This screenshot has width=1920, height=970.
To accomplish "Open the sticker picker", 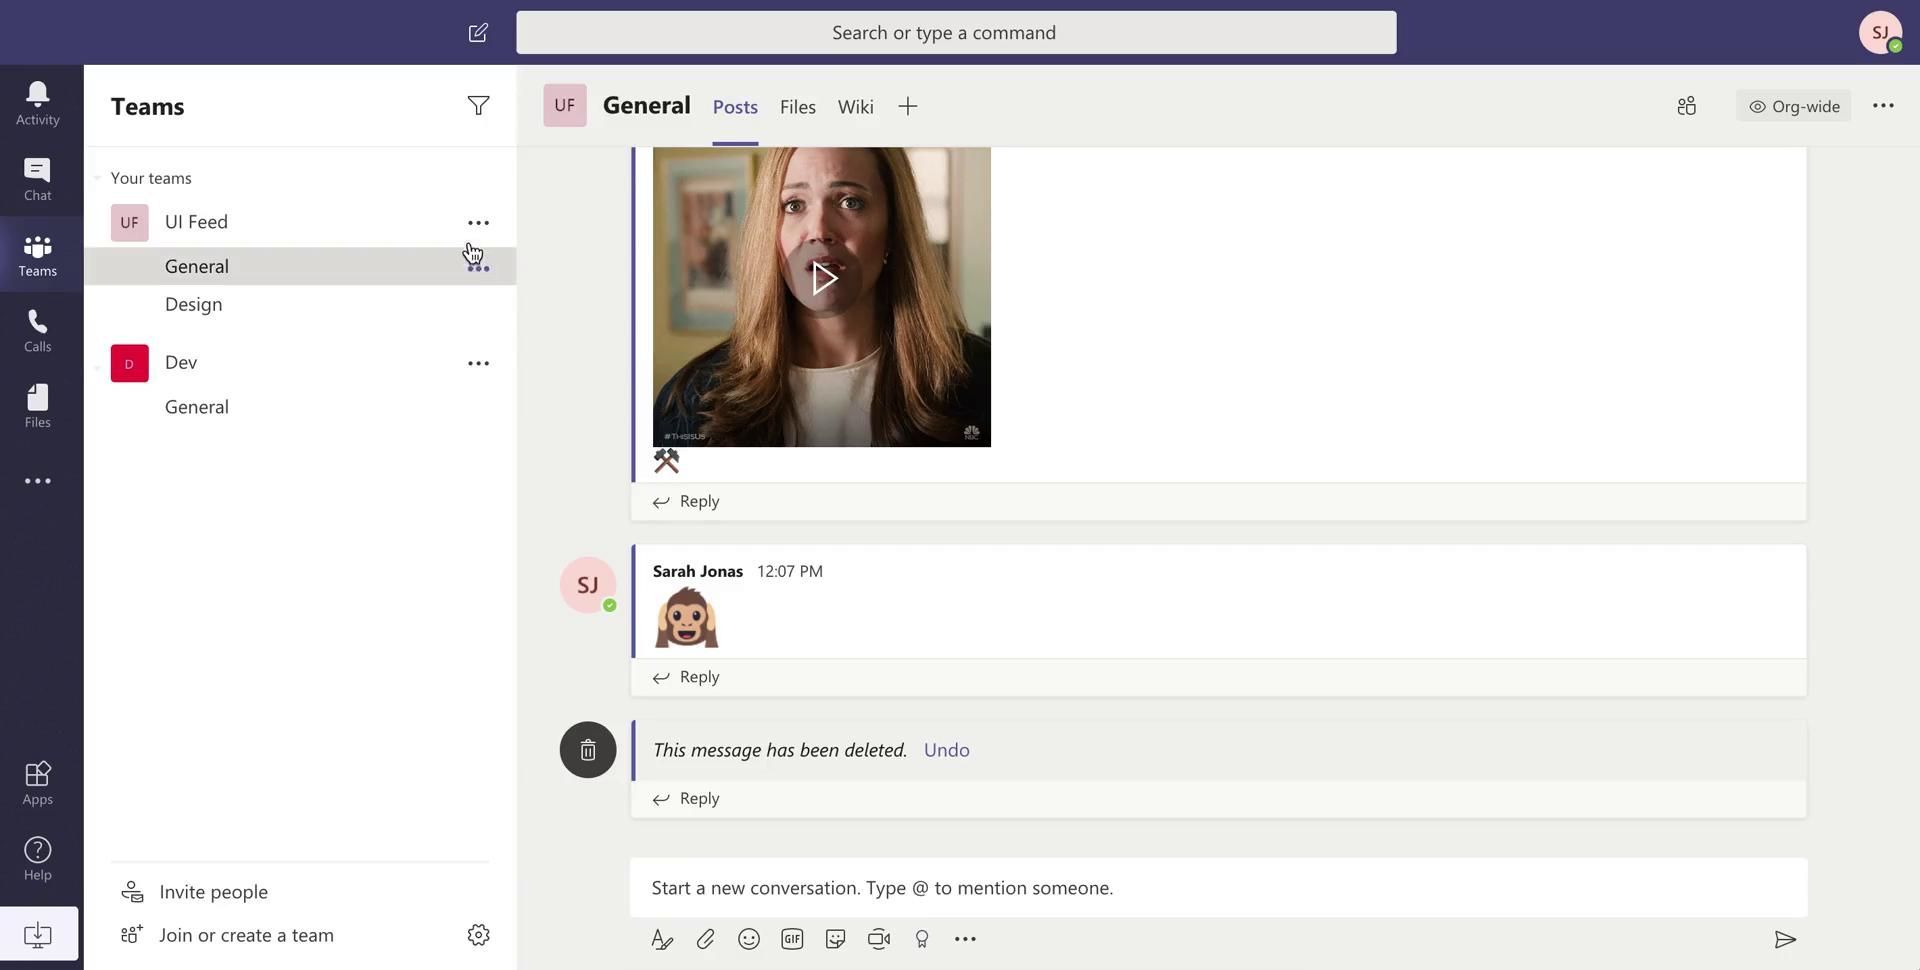I will pyautogui.click(x=836, y=939).
